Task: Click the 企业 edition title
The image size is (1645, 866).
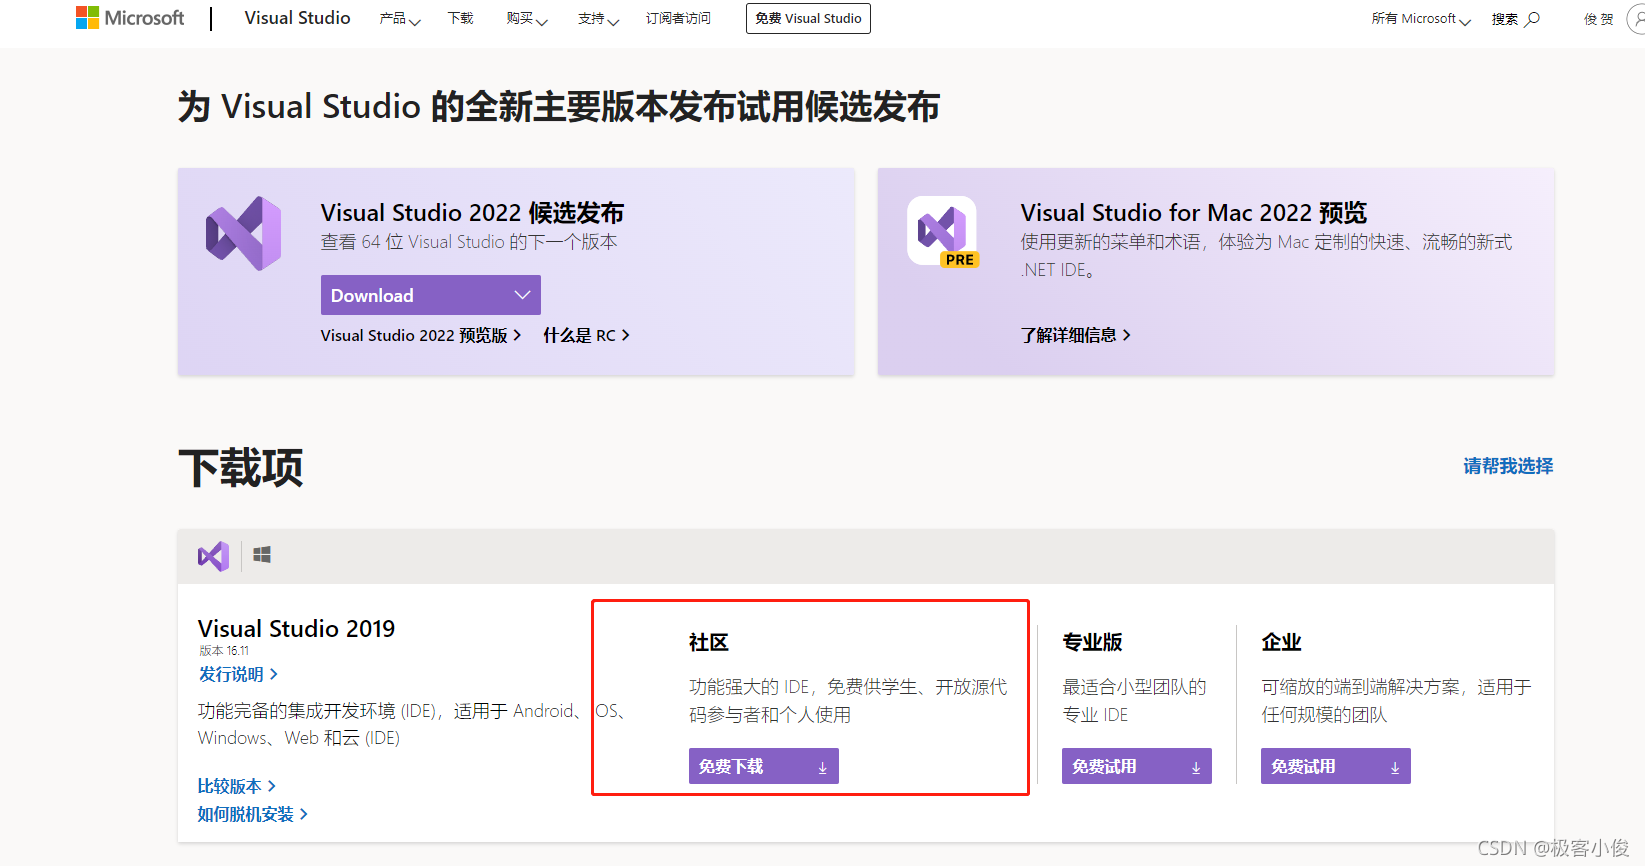Action: point(1282,642)
